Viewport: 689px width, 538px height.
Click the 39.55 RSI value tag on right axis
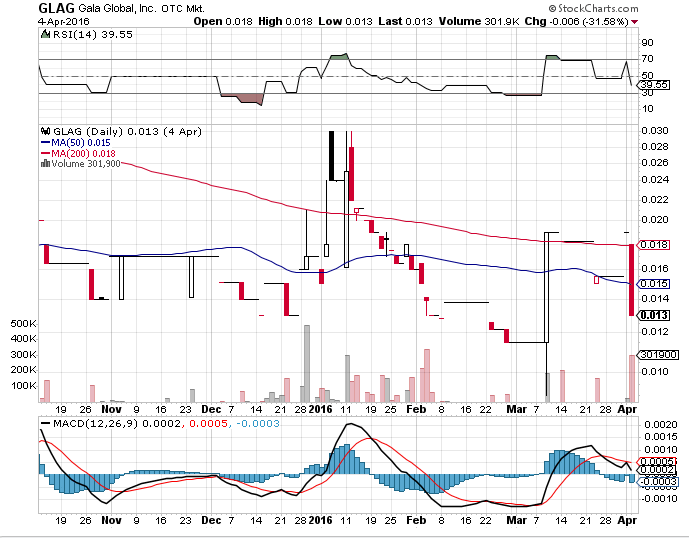654,85
